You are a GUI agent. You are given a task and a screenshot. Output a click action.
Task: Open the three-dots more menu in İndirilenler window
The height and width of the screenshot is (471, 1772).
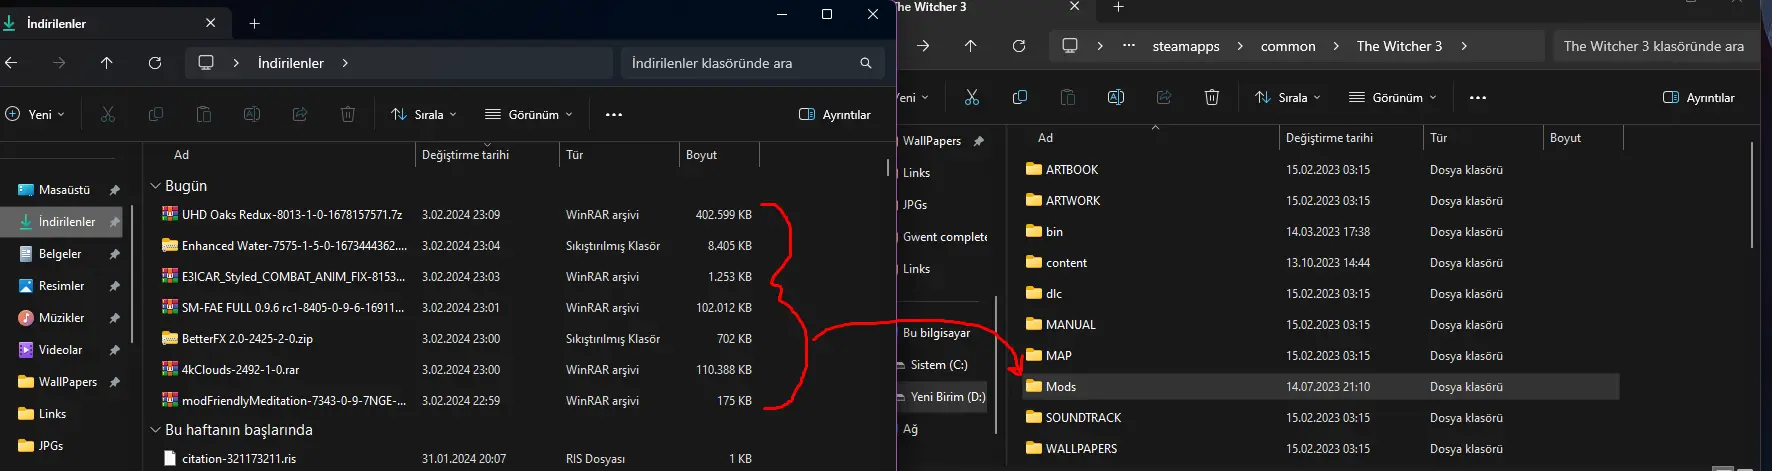click(614, 114)
